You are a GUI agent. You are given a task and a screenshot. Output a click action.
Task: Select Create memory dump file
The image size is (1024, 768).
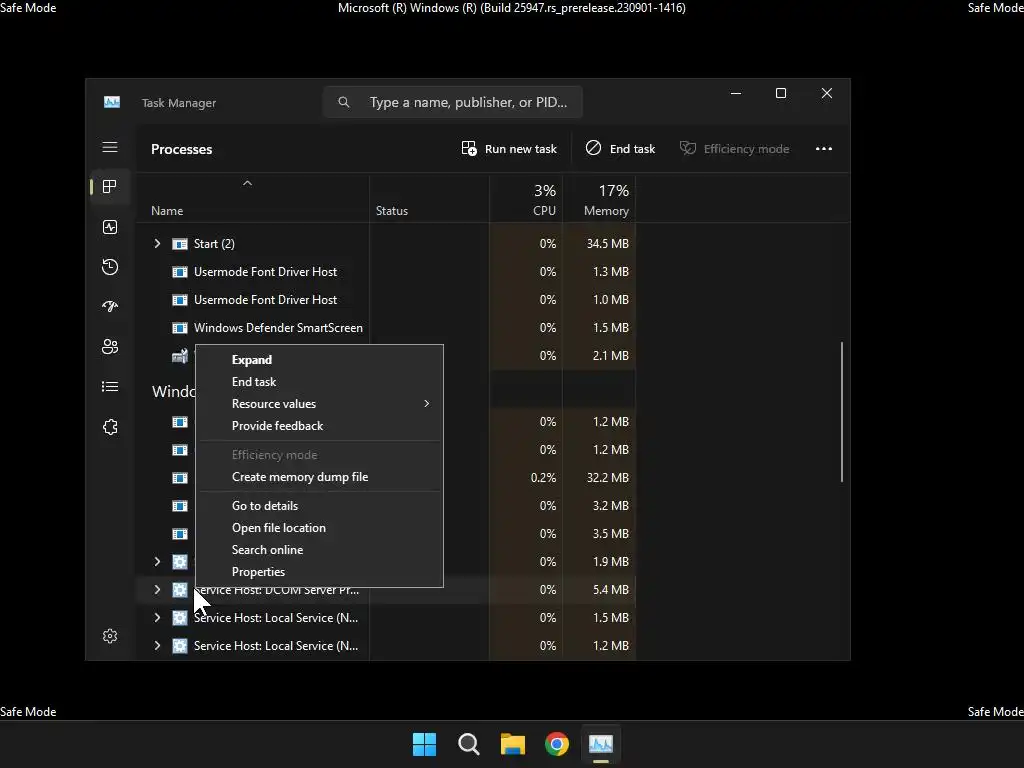point(319,477)
